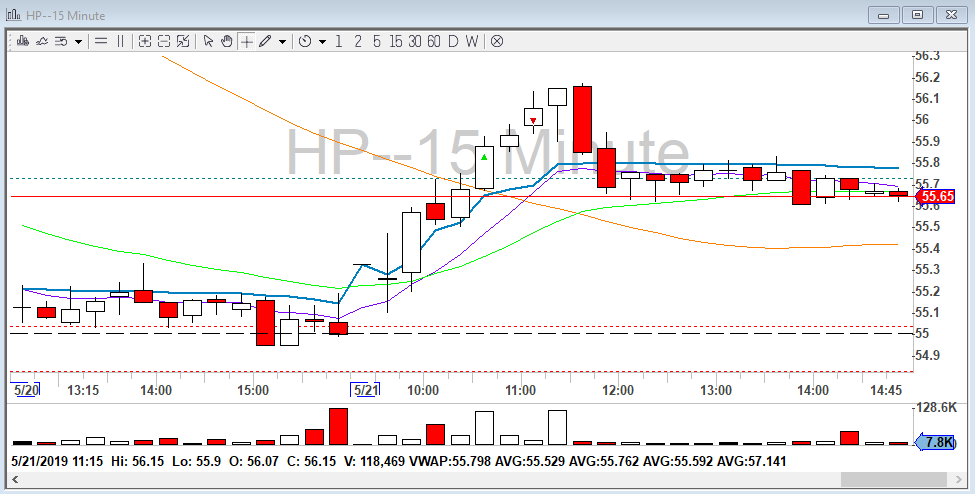
Task: Click the chart icon in title bar
Action: click(13, 14)
